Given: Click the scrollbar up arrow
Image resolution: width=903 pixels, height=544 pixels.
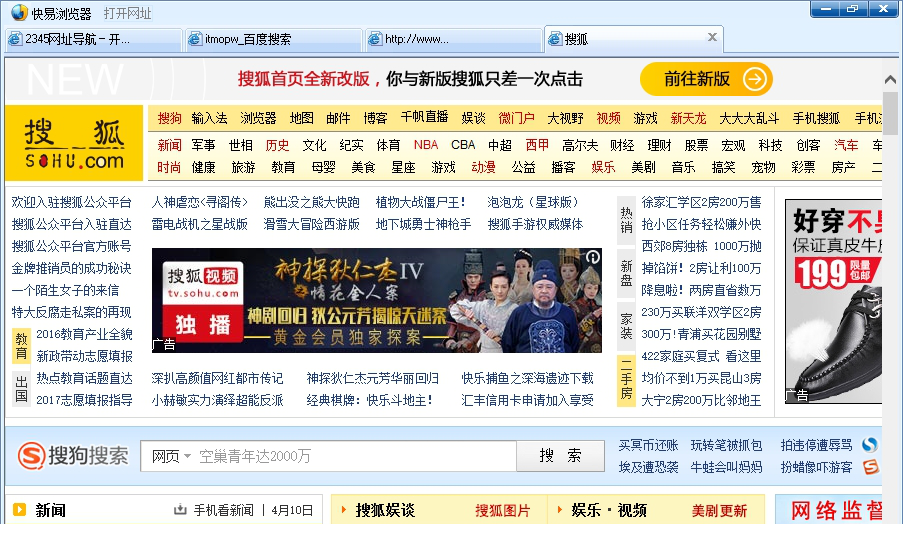Looking at the screenshot, I should point(890,79).
